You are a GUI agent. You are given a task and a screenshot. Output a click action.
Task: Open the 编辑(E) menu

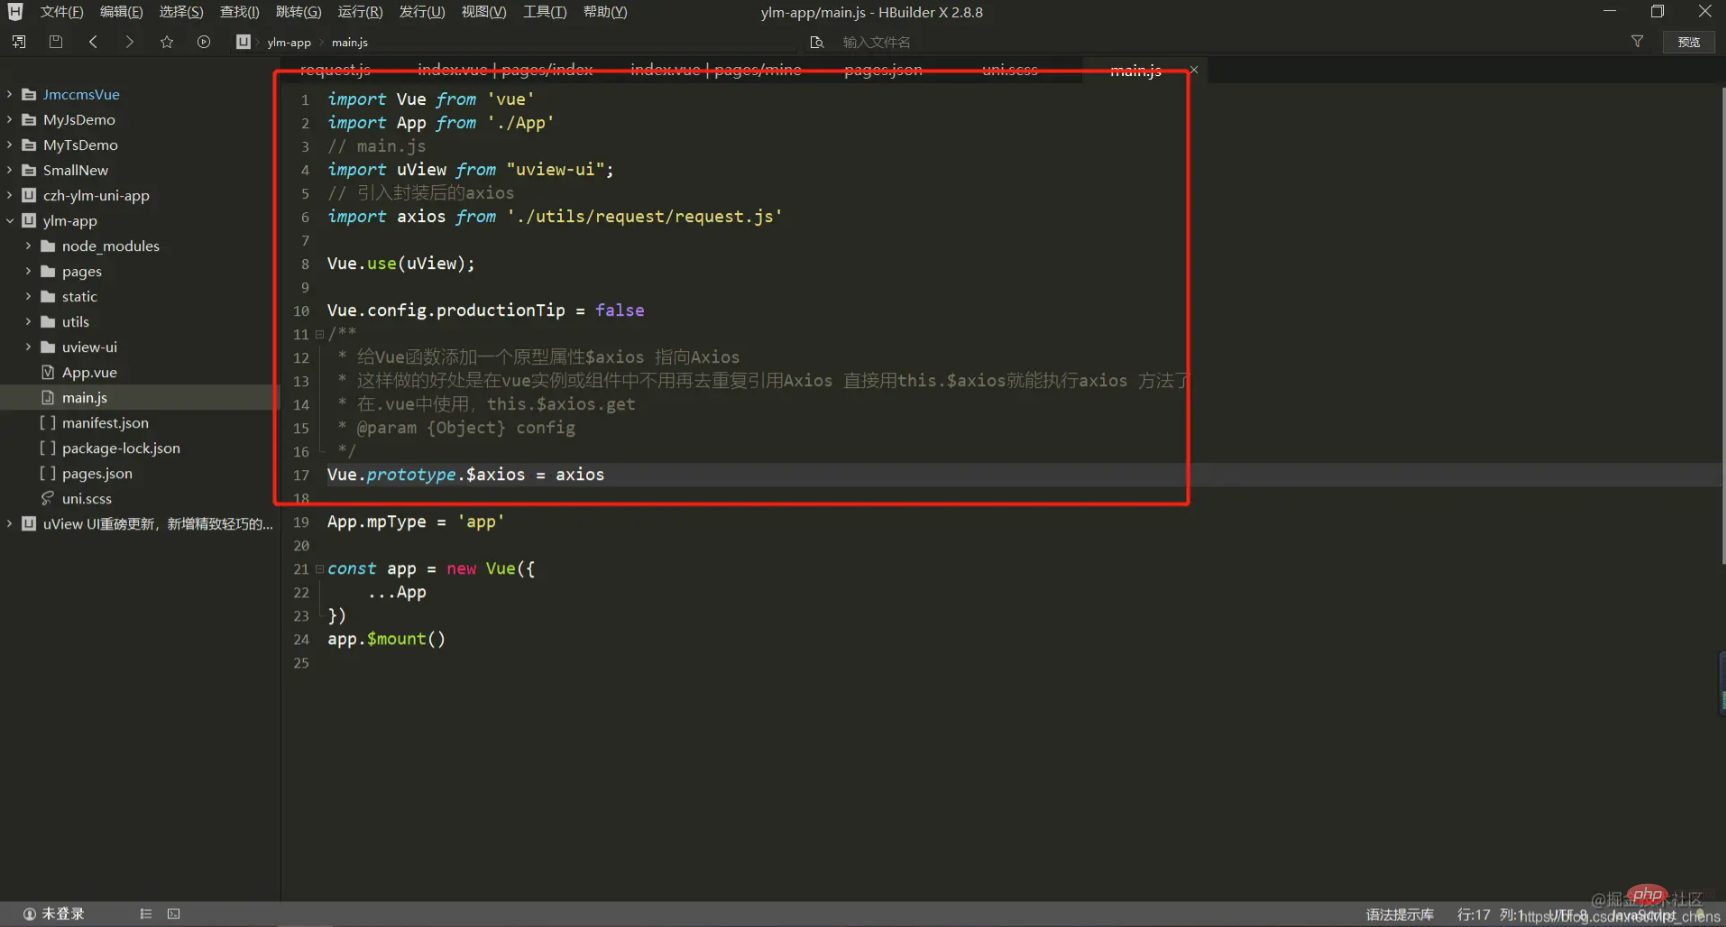[x=121, y=12]
